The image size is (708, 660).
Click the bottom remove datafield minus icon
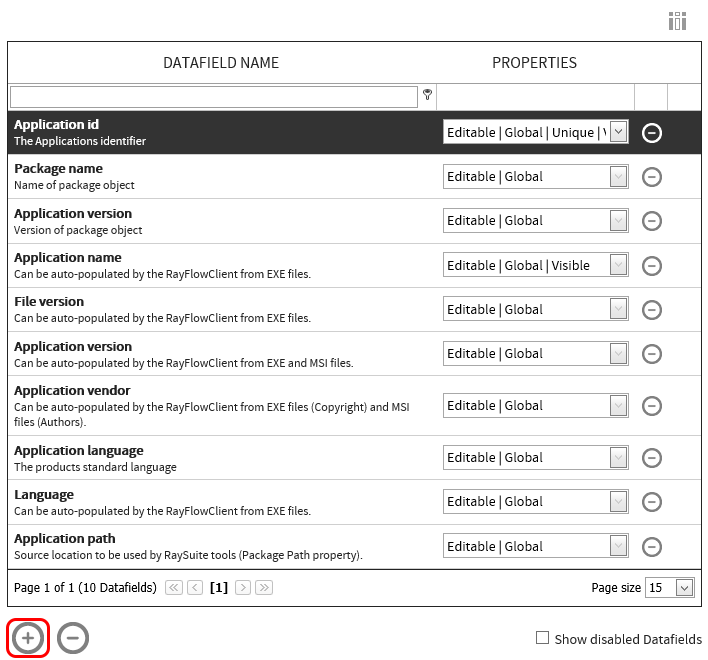tap(73, 638)
